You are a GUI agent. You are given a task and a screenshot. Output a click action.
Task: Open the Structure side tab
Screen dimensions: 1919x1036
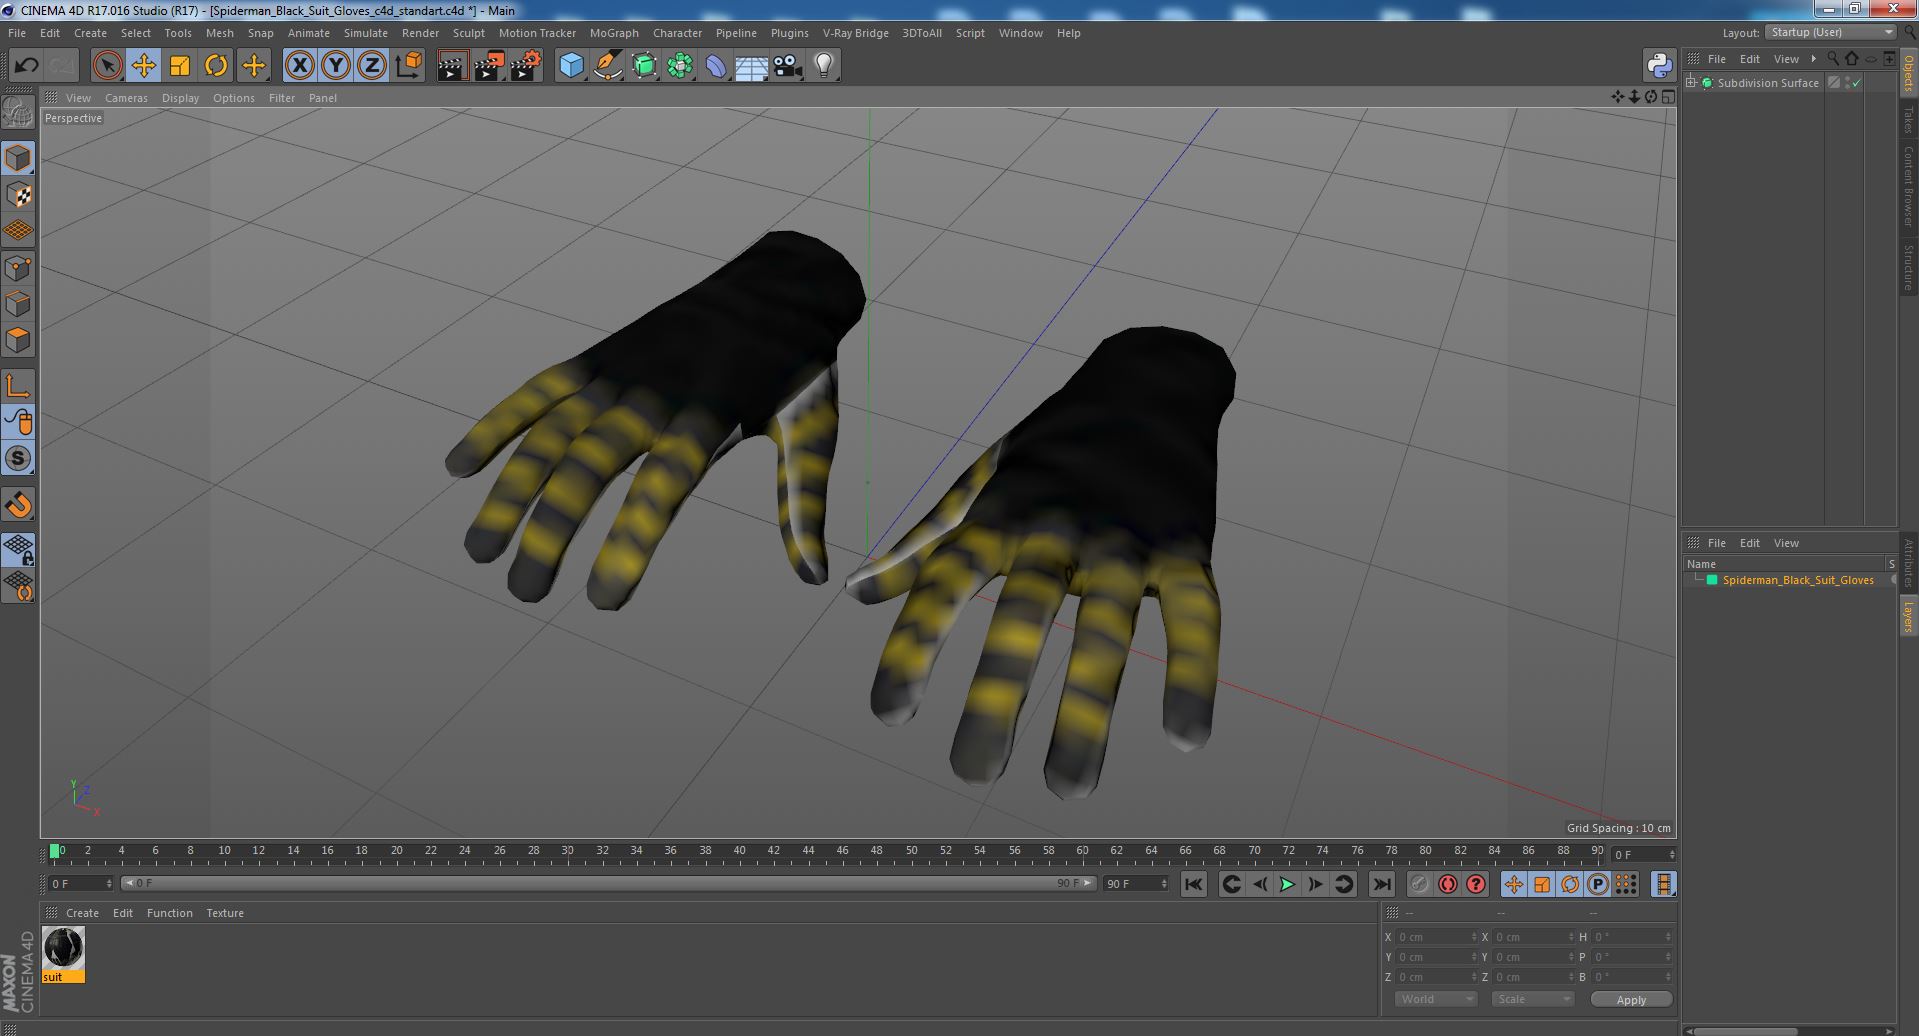click(1908, 267)
